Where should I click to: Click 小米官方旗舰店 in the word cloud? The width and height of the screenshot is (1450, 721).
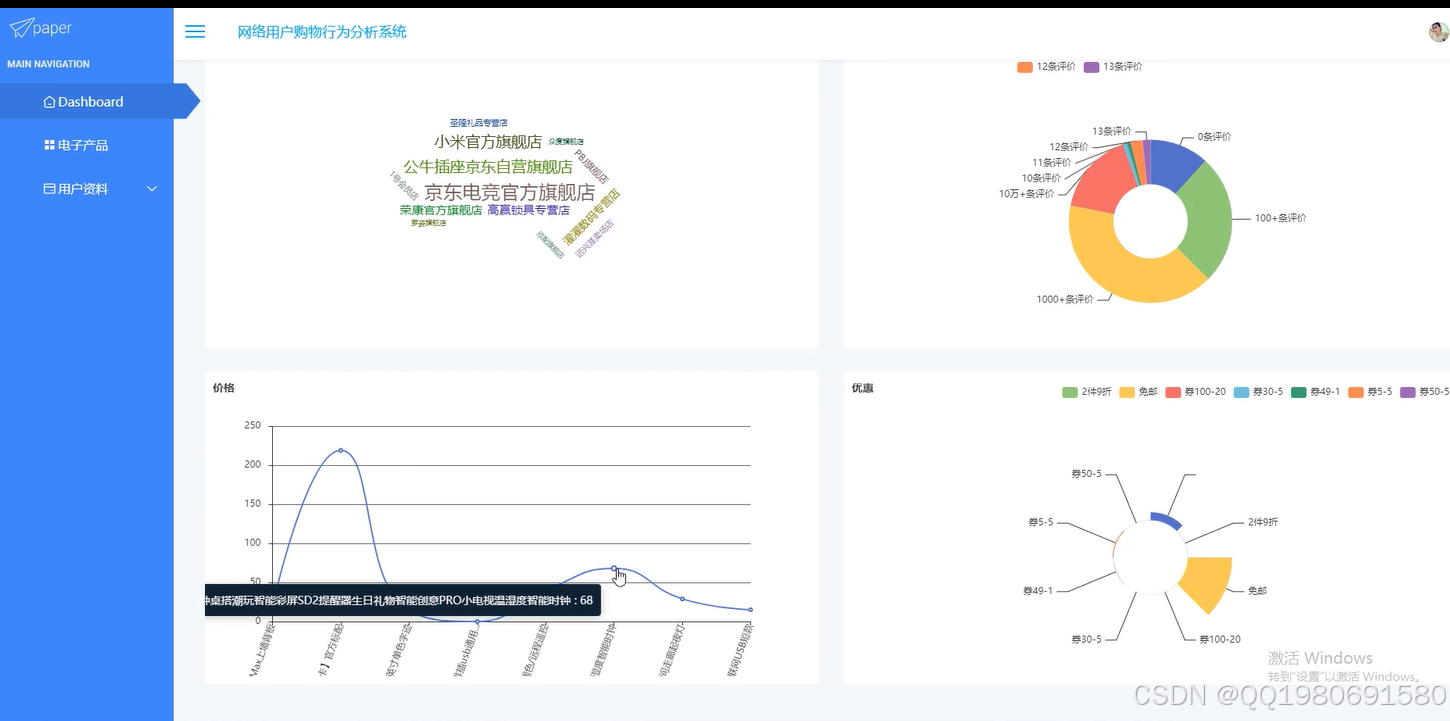(x=488, y=142)
